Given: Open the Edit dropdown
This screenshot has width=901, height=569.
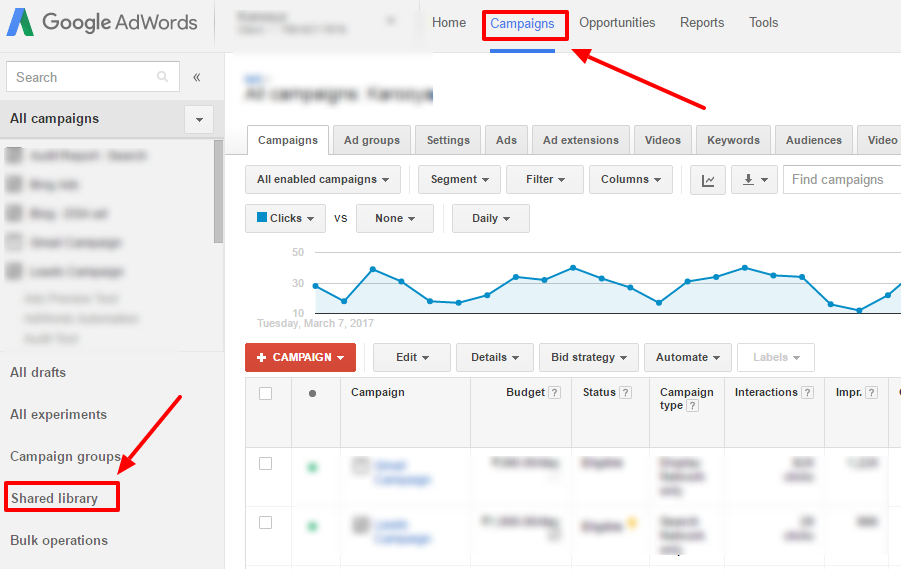Looking at the screenshot, I should [x=412, y=357].
